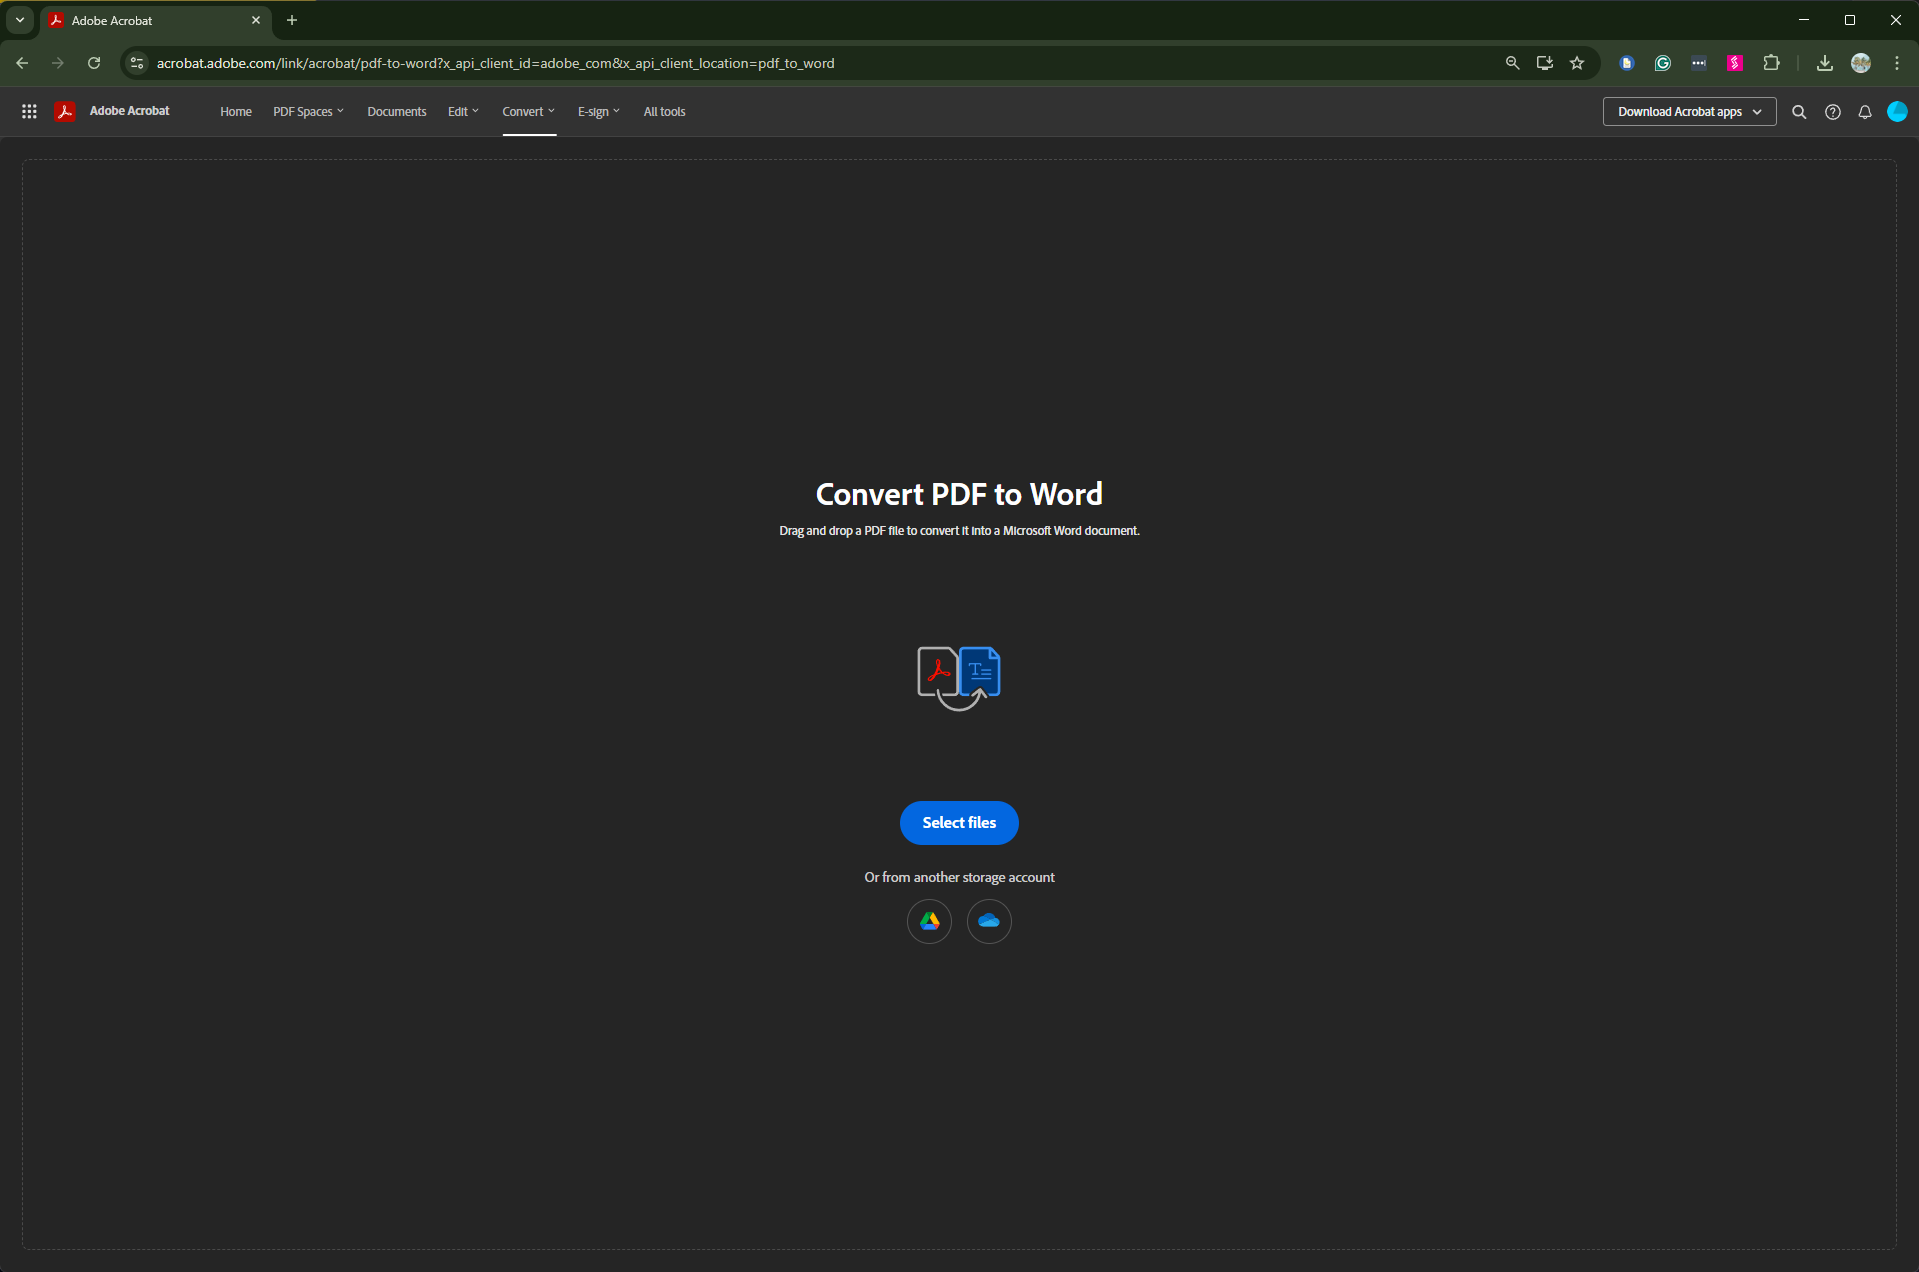This screenshot has width=1919, height=1272.
Task: Open the browser Extensions puzzle icon
Action: tap(1771, 63)
